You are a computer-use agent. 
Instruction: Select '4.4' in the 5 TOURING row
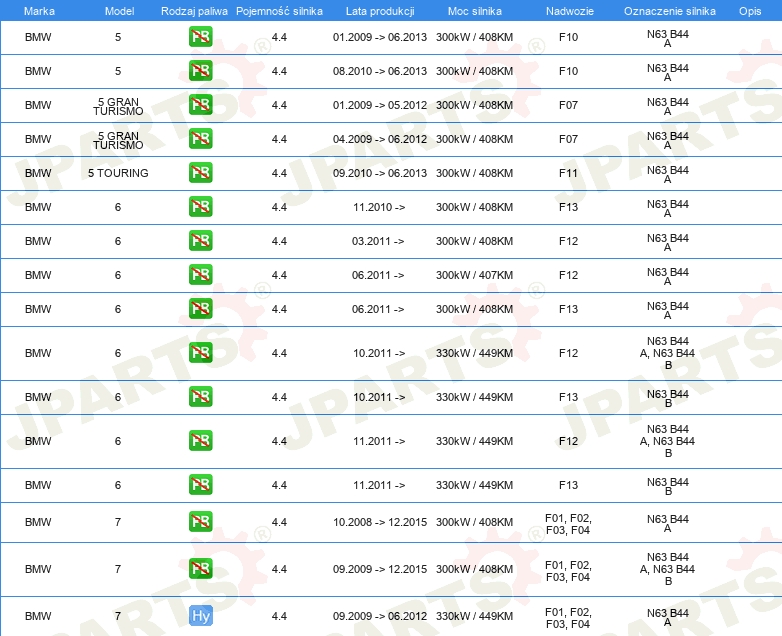click(279, 173)
